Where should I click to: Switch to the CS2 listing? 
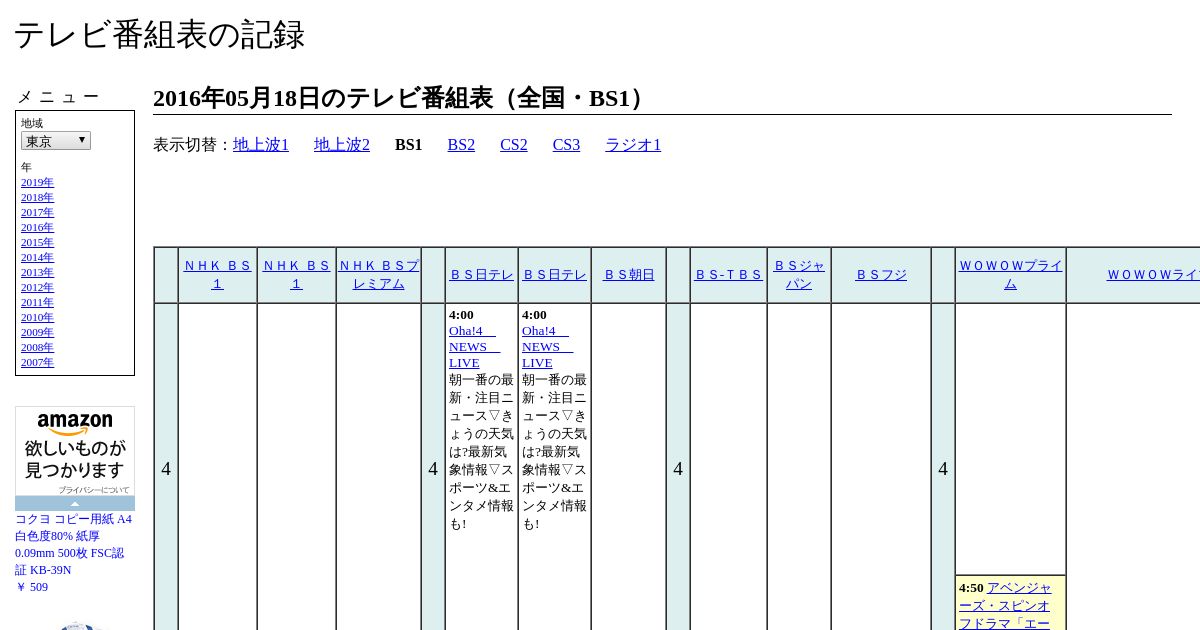tap(514, 145)
